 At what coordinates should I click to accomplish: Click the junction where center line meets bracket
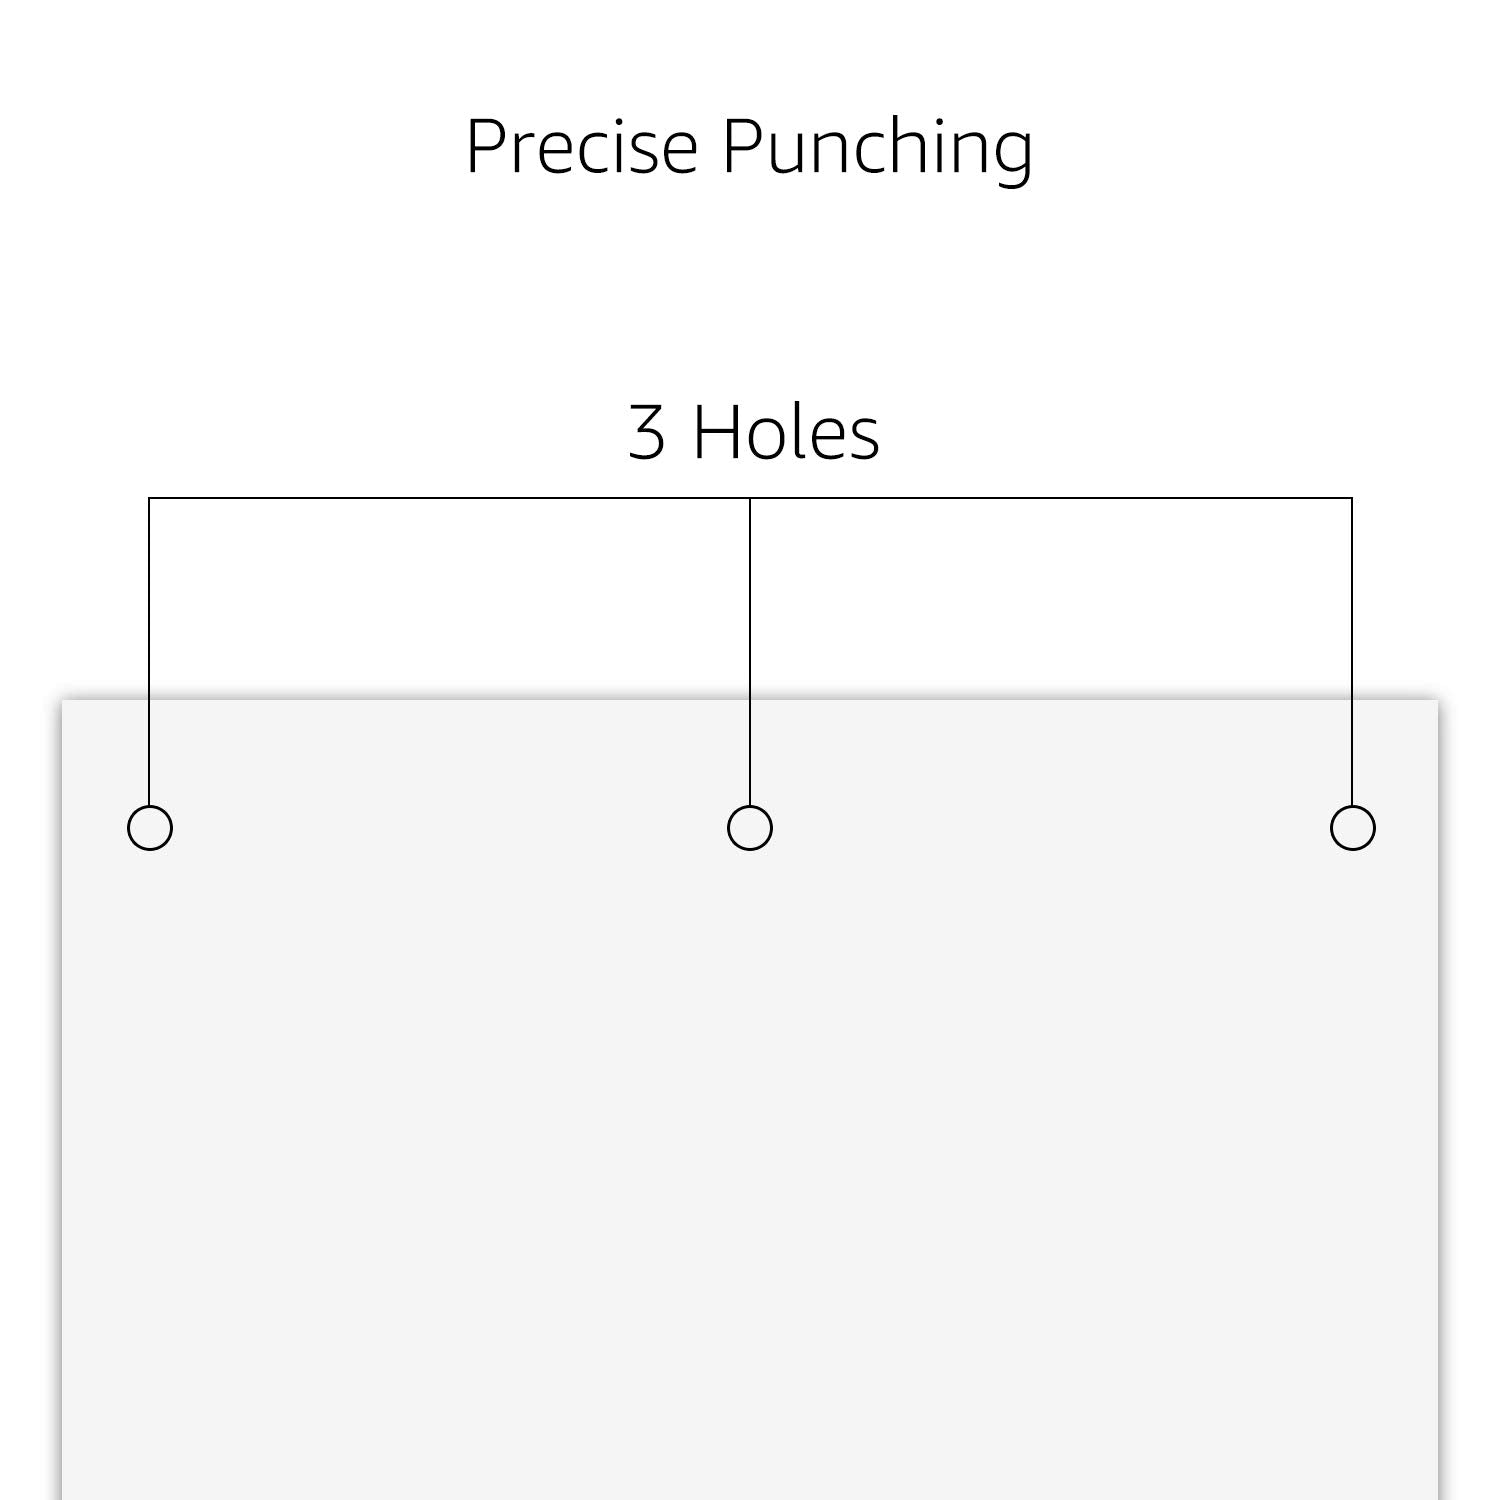750,498
